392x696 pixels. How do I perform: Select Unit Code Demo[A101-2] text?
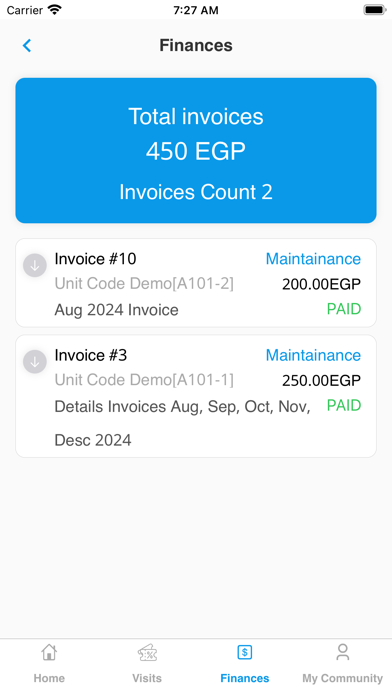pos(144,283)
